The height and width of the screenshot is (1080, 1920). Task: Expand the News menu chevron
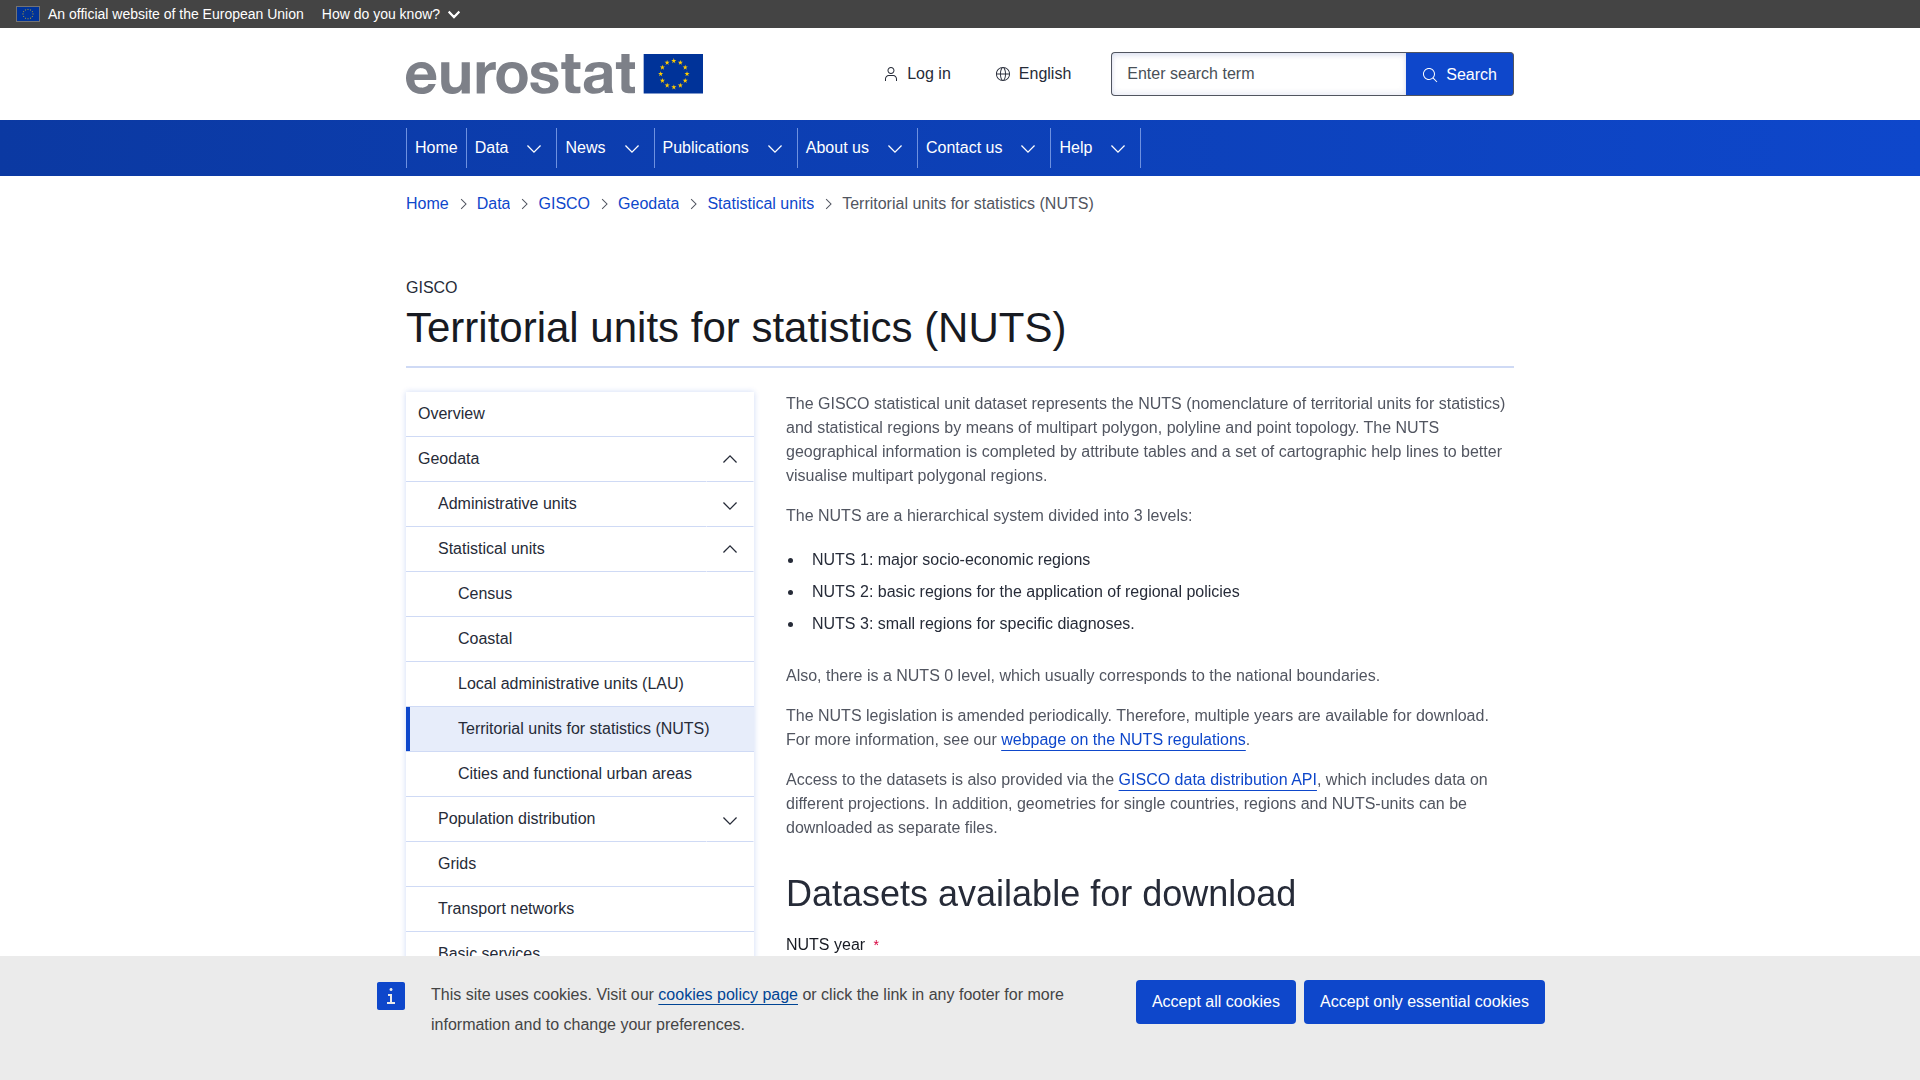tap(632, 148)
